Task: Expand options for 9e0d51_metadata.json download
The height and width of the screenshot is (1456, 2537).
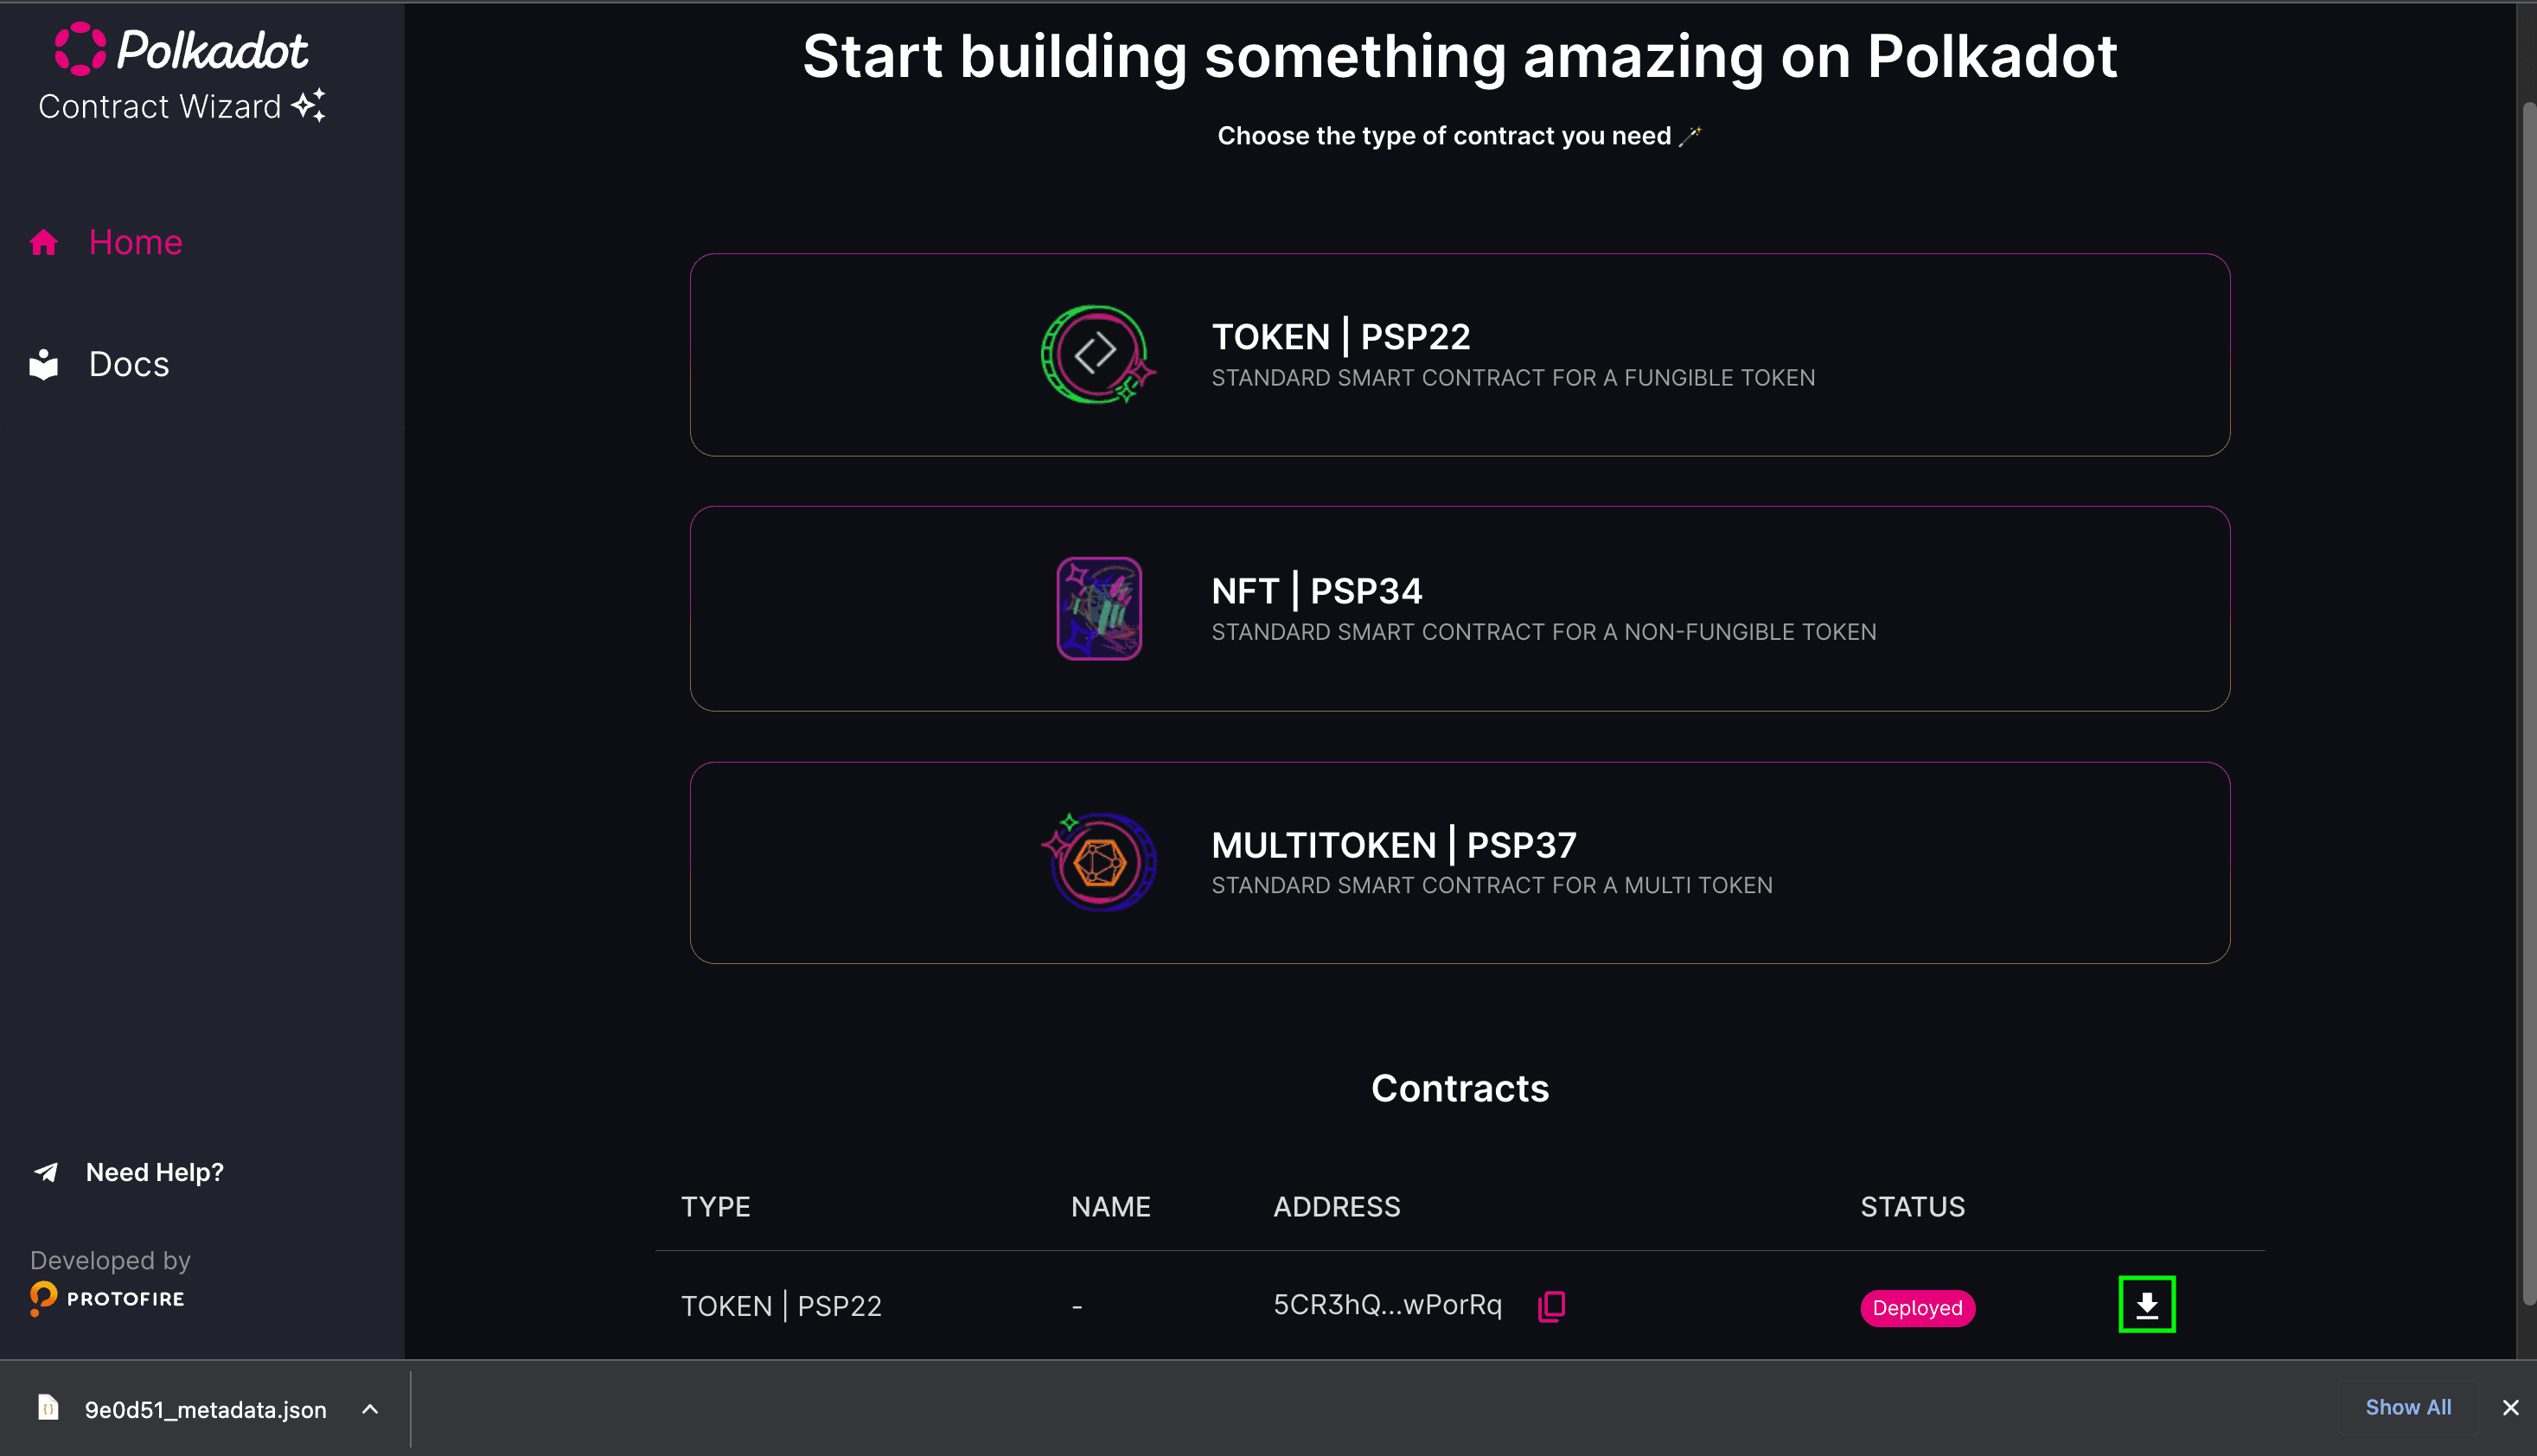Action: [370, 1409]
